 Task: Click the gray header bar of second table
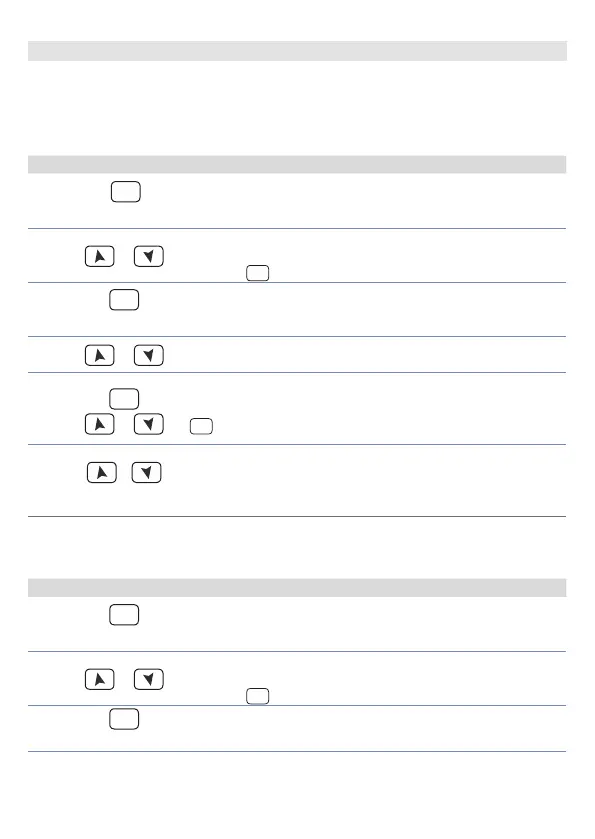pos(297,588)
